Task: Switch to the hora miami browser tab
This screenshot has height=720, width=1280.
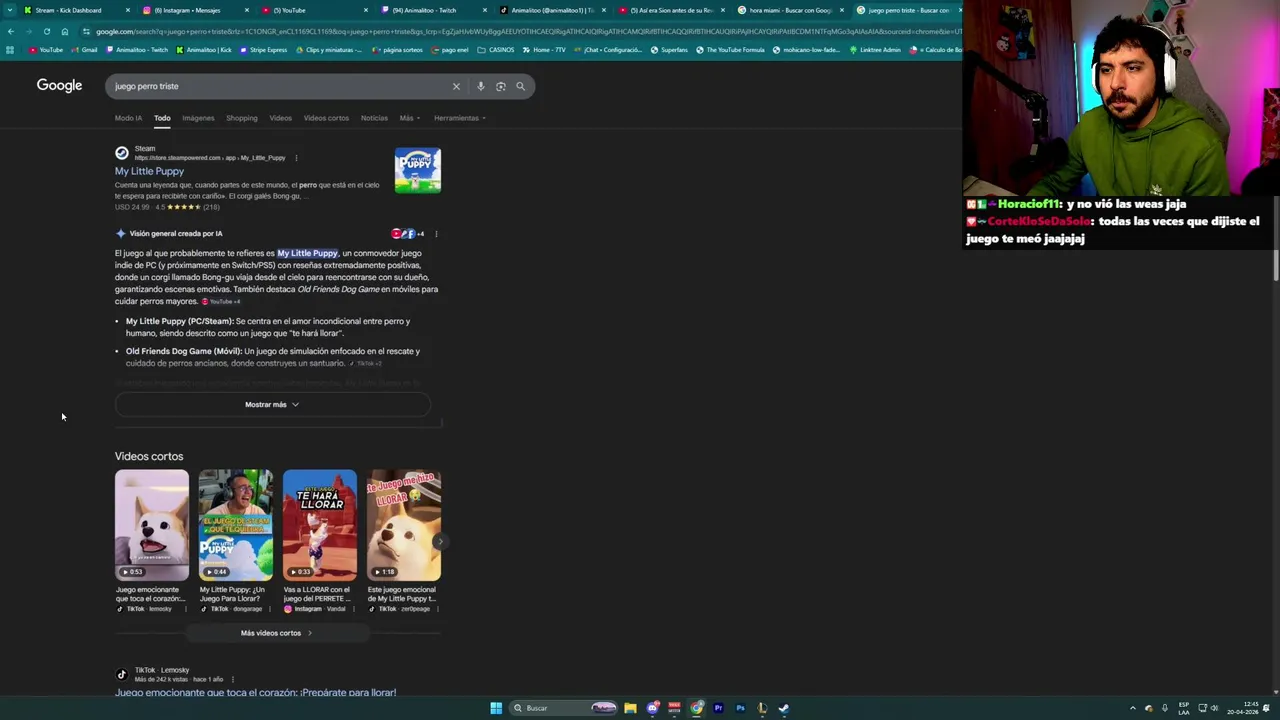Action: click(x=790, y=10)
